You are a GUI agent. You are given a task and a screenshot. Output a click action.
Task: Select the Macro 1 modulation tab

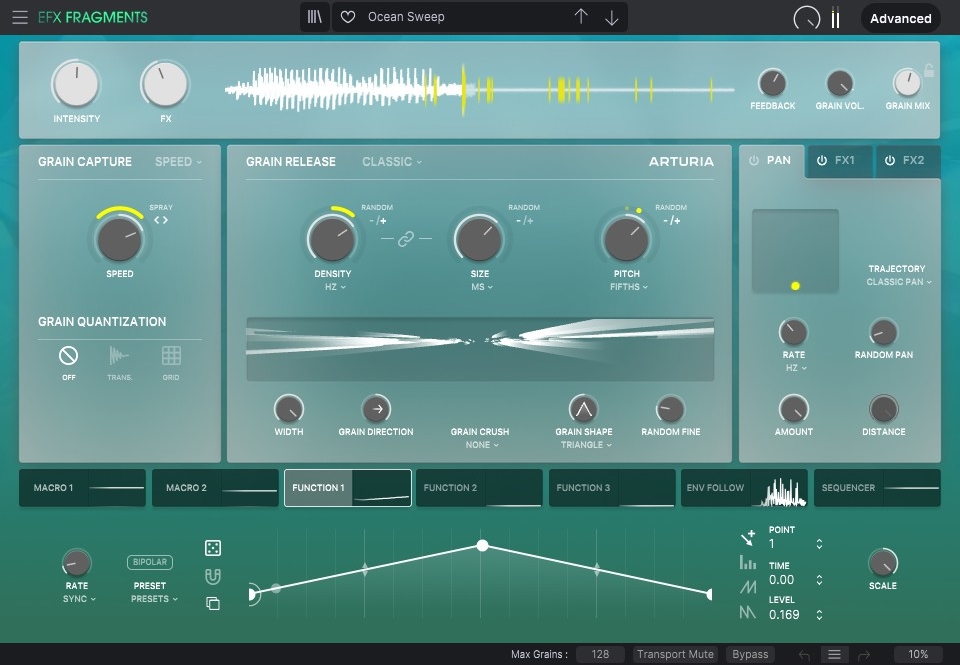click(83, 488)
